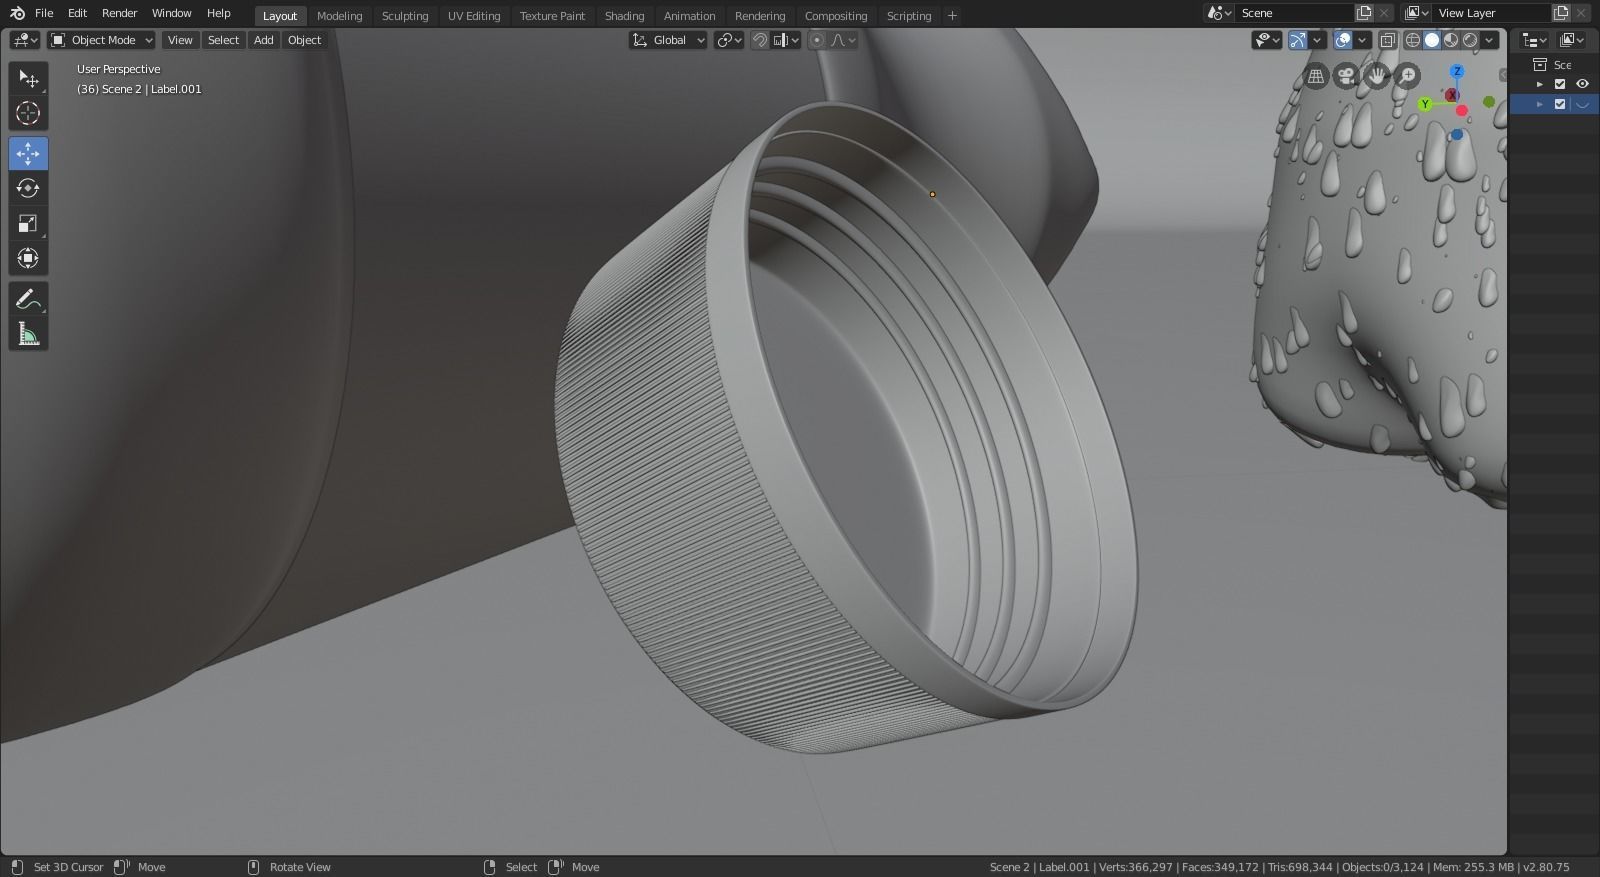Add a new view layer icon
The width and height of the screenshot is (1600, 877).
click(x=1560, y=13)
